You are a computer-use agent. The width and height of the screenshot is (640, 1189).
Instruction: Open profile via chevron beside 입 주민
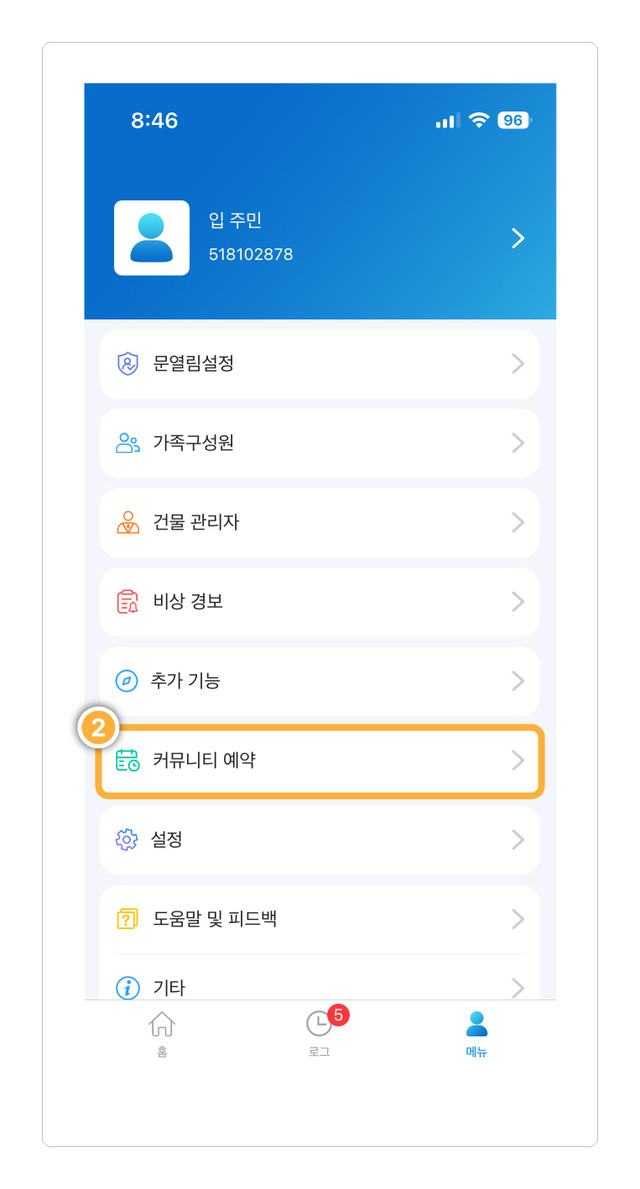point(518,238)
